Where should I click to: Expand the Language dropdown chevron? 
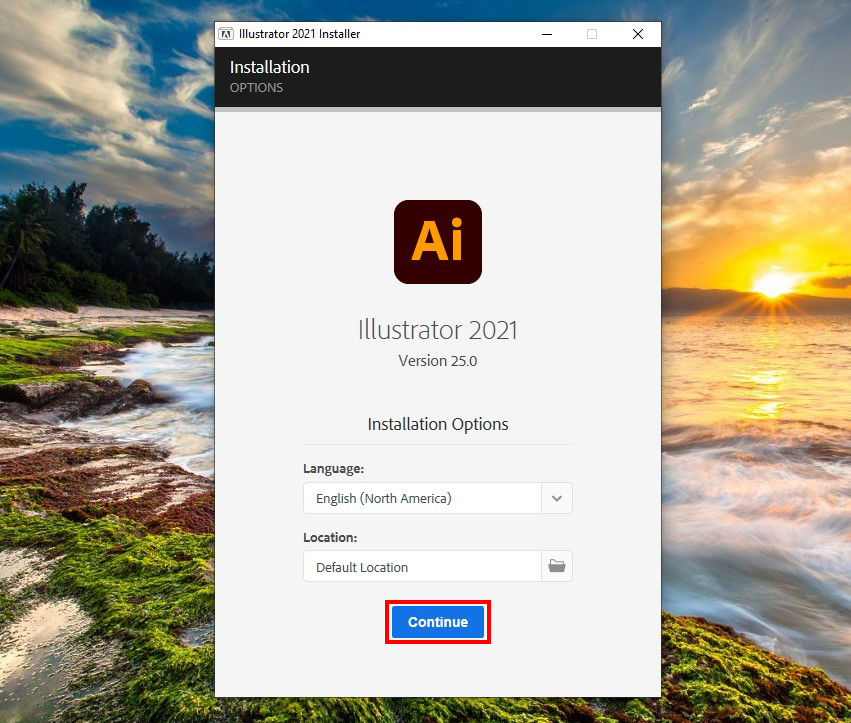point(557,498)
